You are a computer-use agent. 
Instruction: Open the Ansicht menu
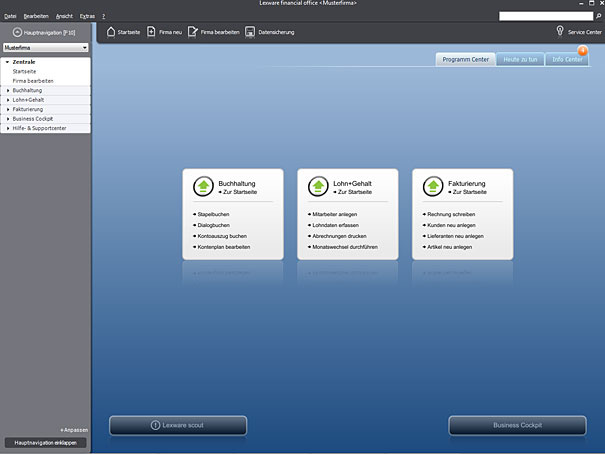pyautogui.click(x=64, y=16)
